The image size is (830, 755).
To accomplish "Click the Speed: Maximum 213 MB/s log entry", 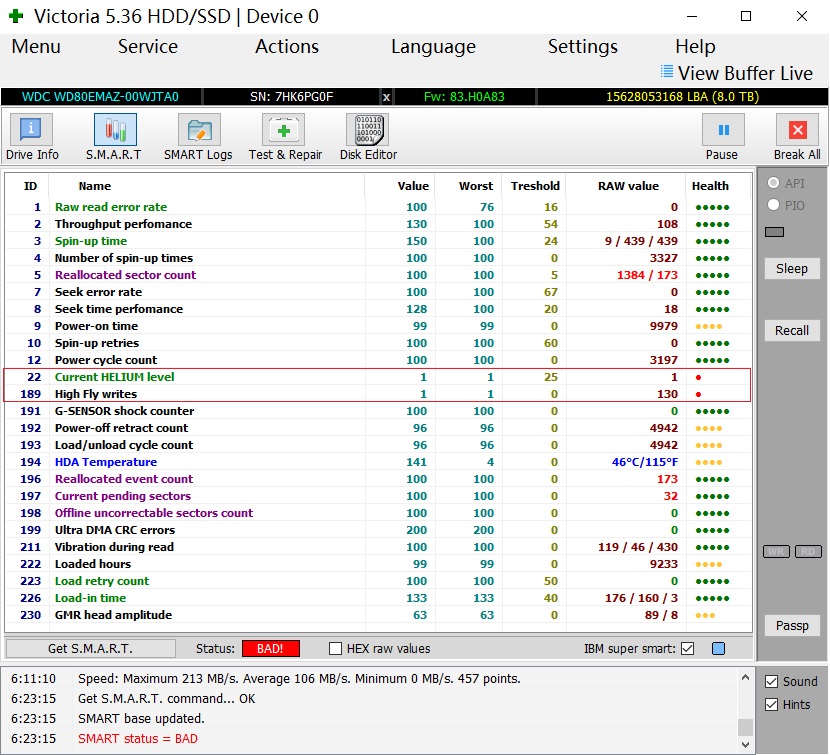I will coord(299,679).
